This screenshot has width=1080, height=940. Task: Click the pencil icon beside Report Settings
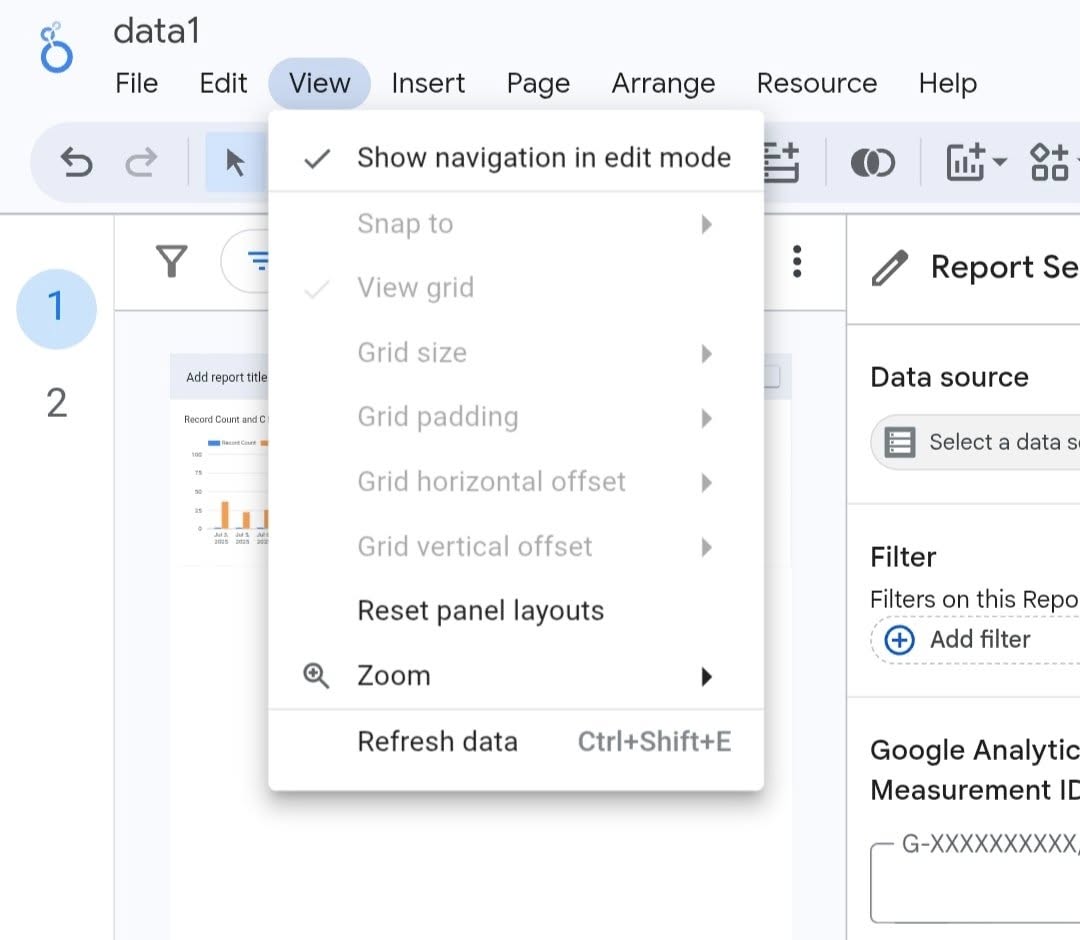coord(889,268)
